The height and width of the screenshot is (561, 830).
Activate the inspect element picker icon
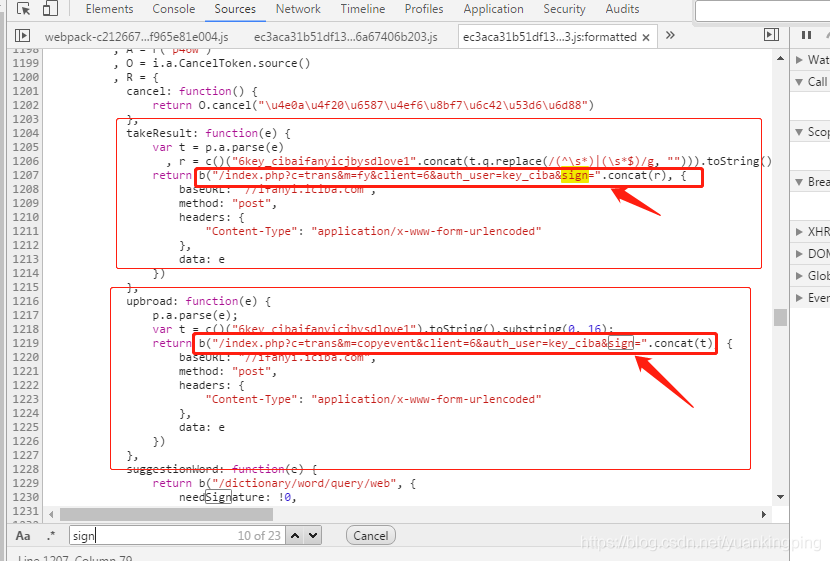click(x=23, y=8)
